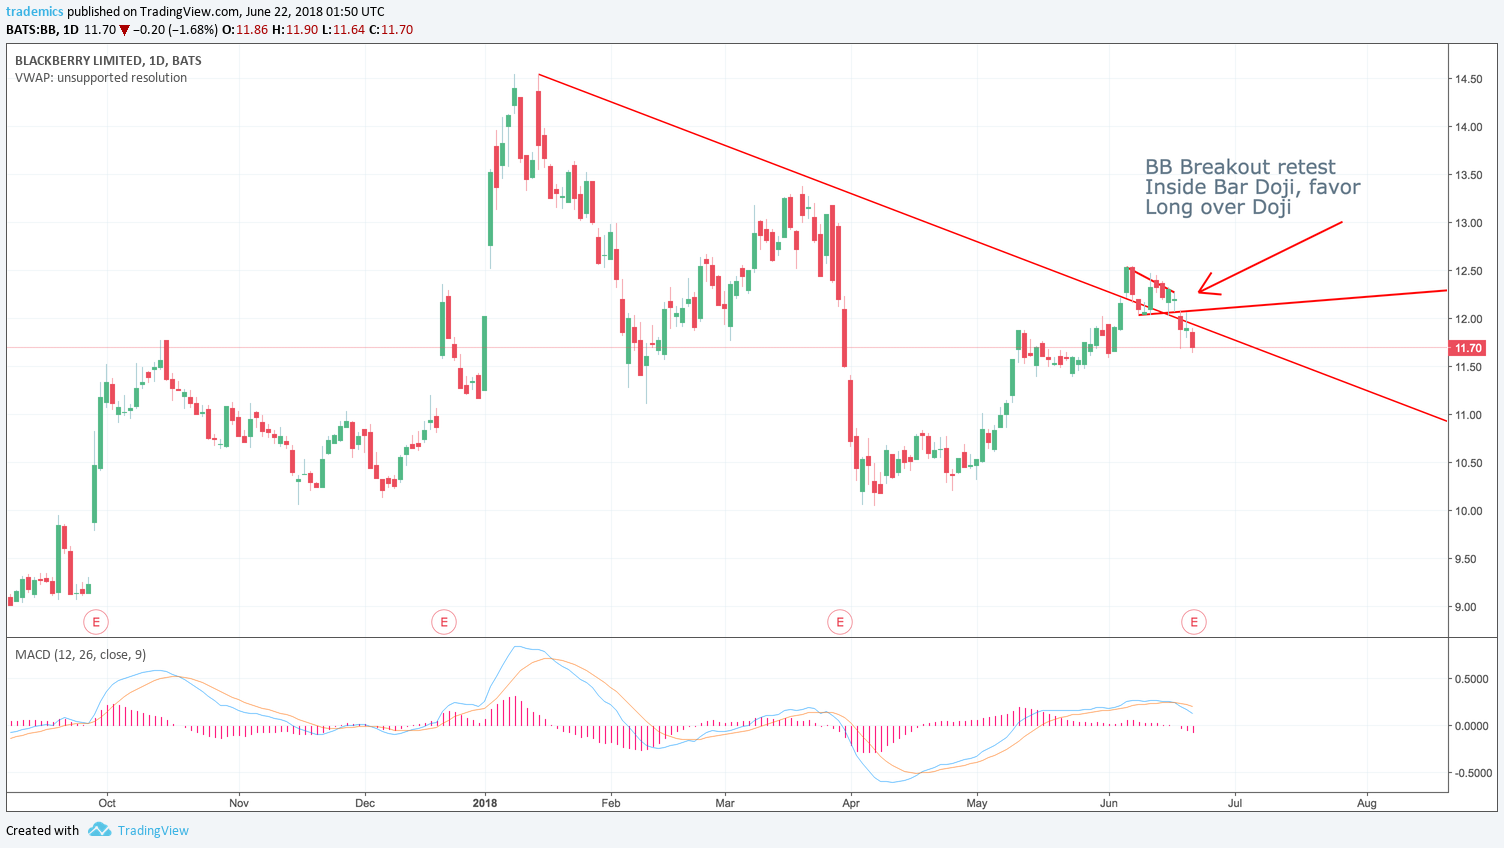This screenshot has height=848, width=1504.
Task: Click the Jul time axis label
Action: click(1235, 803)
